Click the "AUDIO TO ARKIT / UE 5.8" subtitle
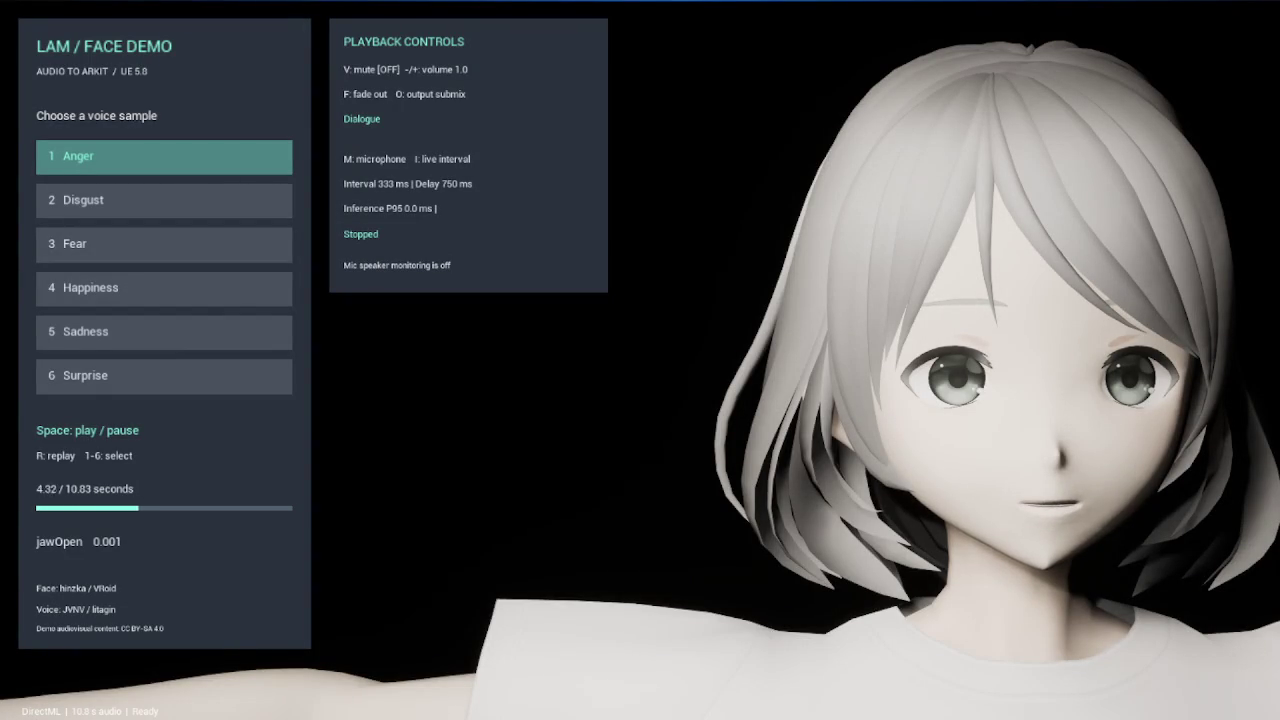Viewport: 1280px width, 720px height. click(92, 72)
